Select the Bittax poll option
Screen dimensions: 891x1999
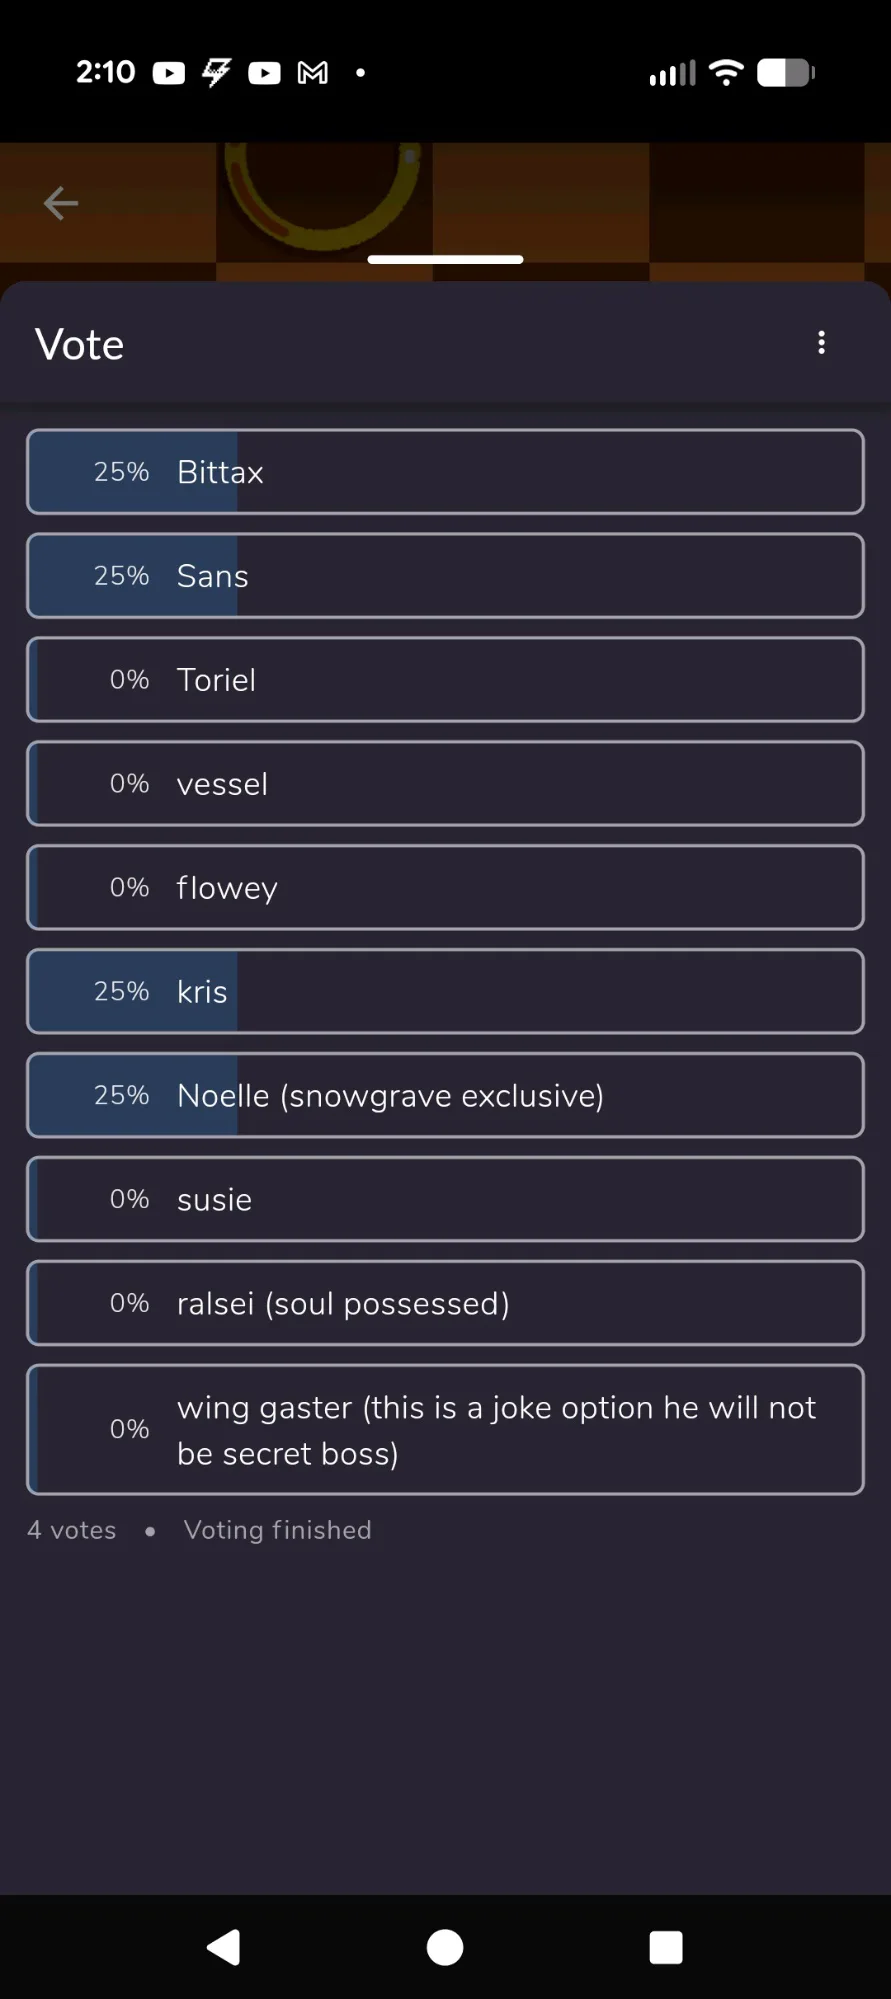pyautogui.click(x=445, y=472)
